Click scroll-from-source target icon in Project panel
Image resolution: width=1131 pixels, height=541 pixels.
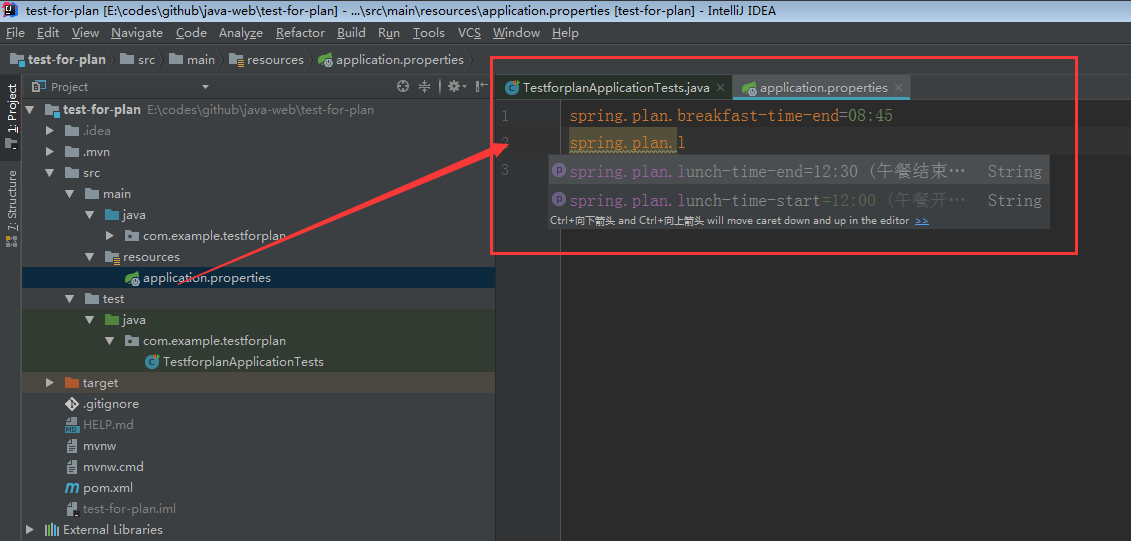[x=403, y=87]
